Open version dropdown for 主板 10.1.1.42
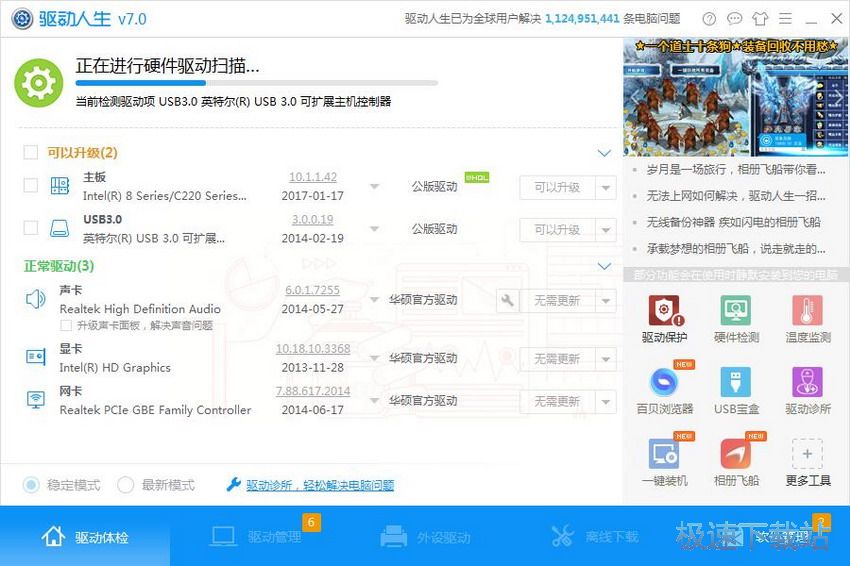850x566 pixels. 374,186
